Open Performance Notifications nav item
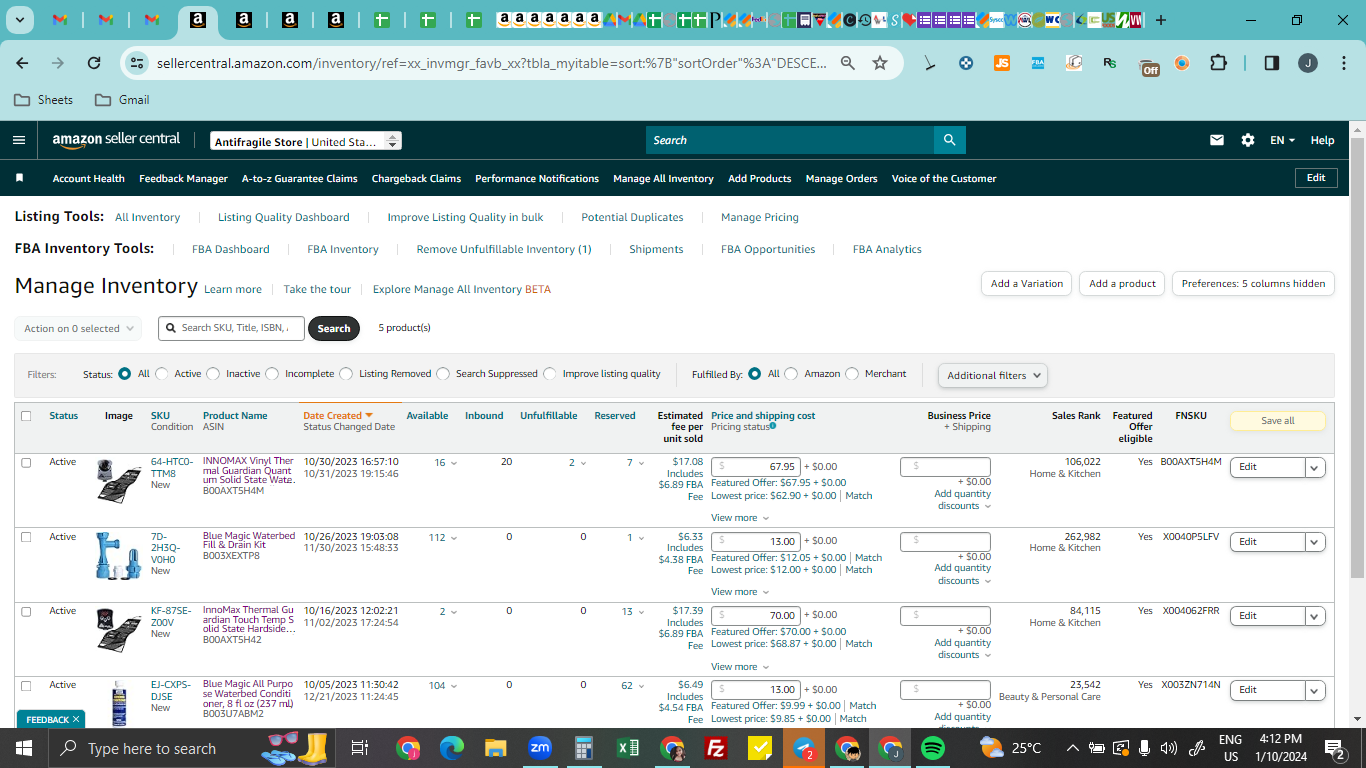The width and height of the screenshot is (1366, 768). (x=537, y=178)
